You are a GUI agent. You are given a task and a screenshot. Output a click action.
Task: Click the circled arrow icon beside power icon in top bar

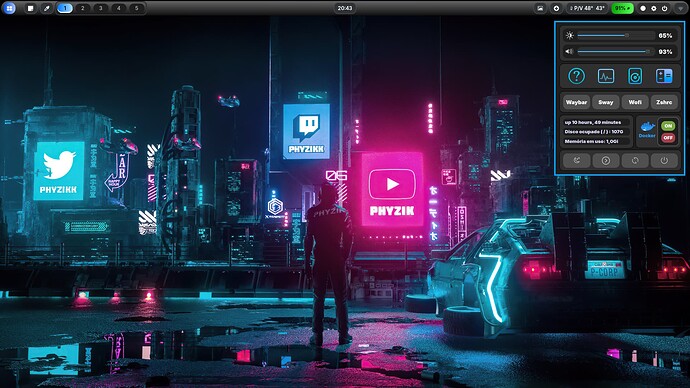tap(654, 8)
